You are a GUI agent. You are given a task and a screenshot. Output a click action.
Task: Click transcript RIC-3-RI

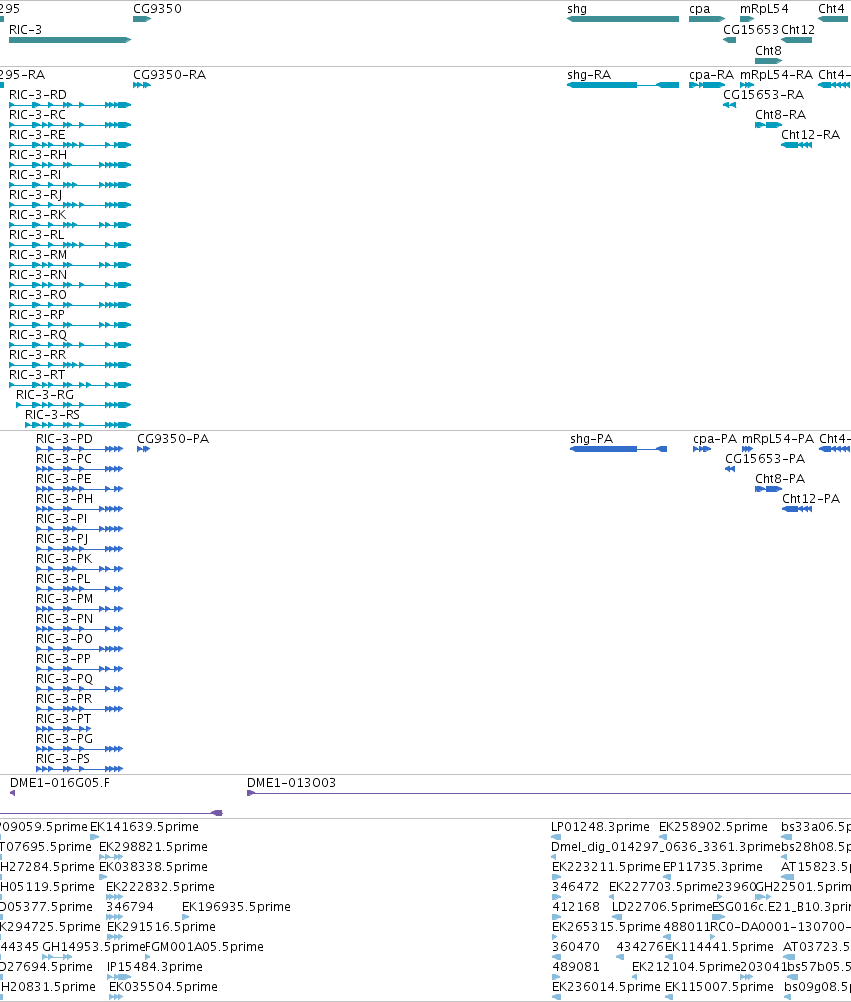tap(70, 185)
